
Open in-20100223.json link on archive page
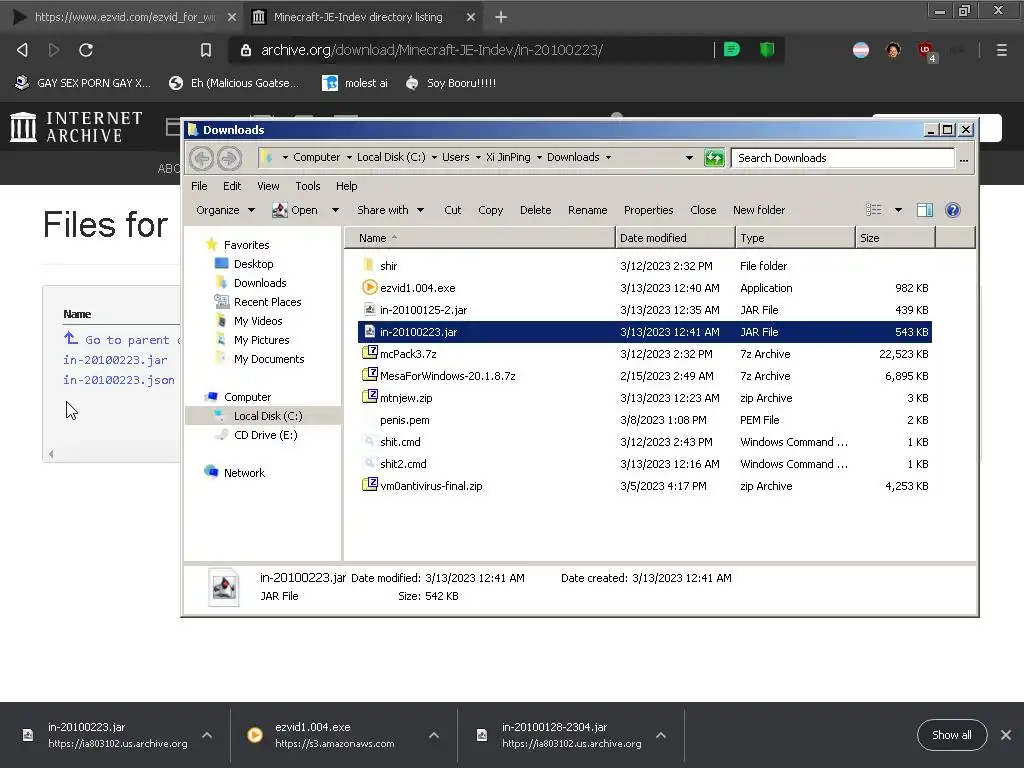[x=119, y=380]
